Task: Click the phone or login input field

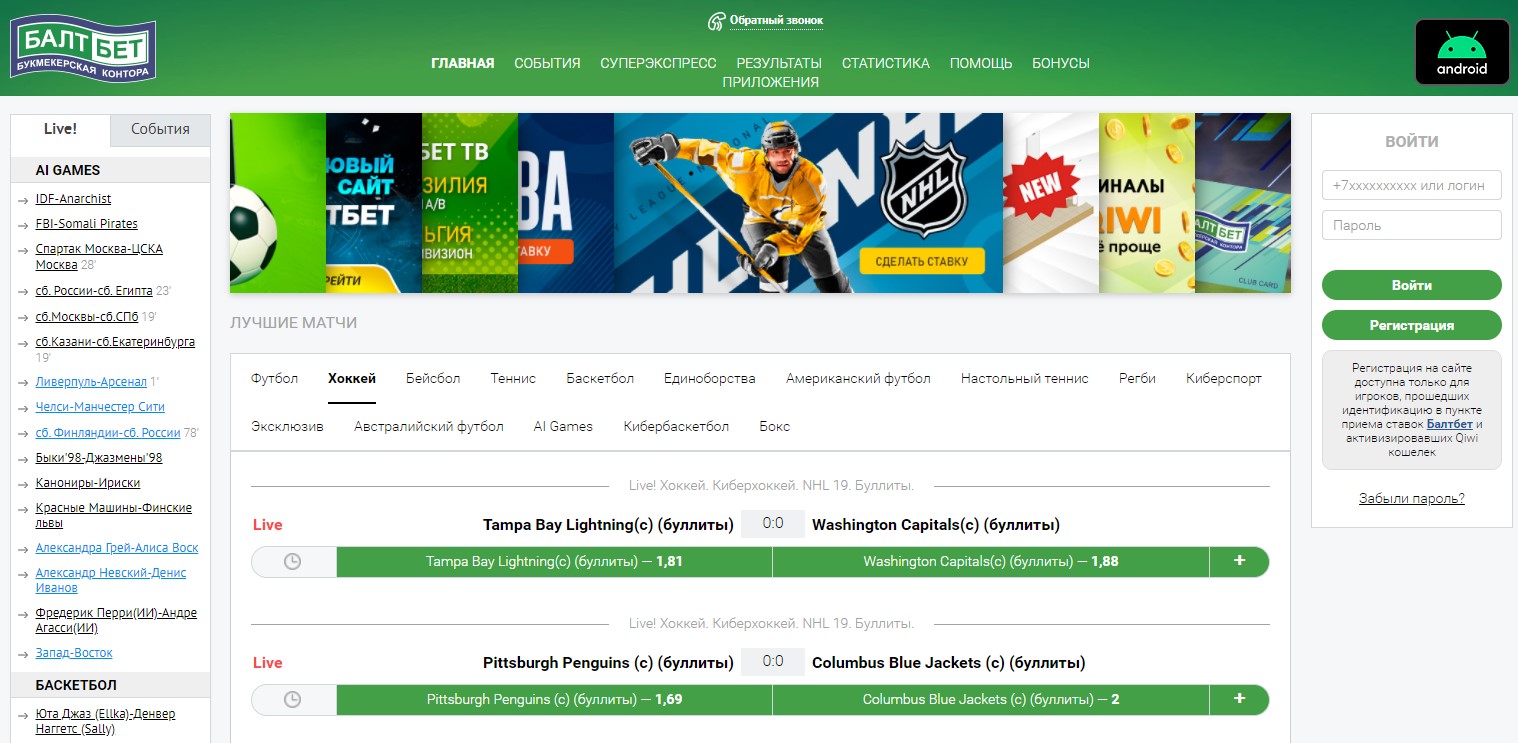Action: (1412, 185)
